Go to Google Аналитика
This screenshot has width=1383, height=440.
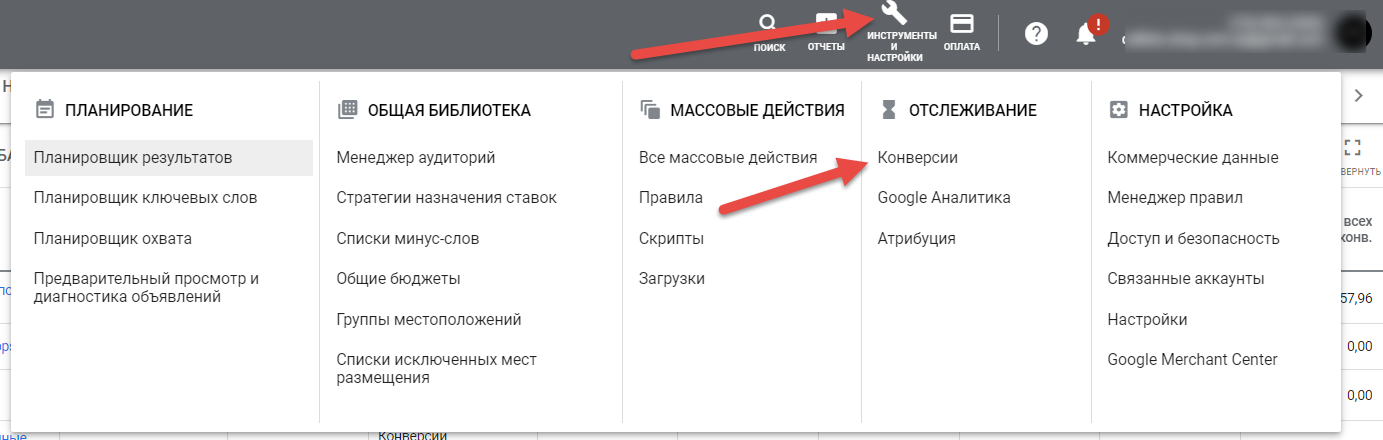pos(943,198)
